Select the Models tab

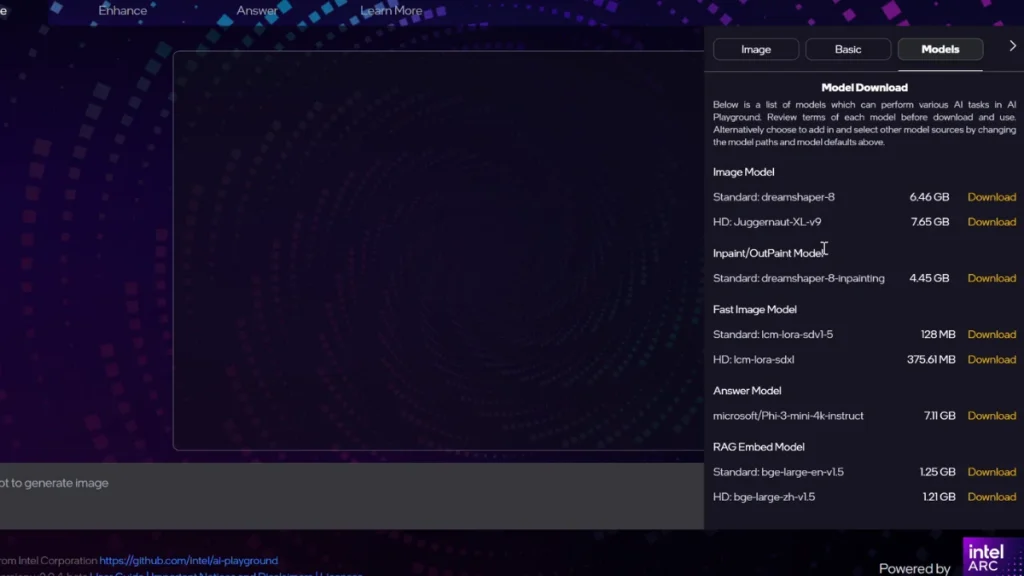(940, 49)
